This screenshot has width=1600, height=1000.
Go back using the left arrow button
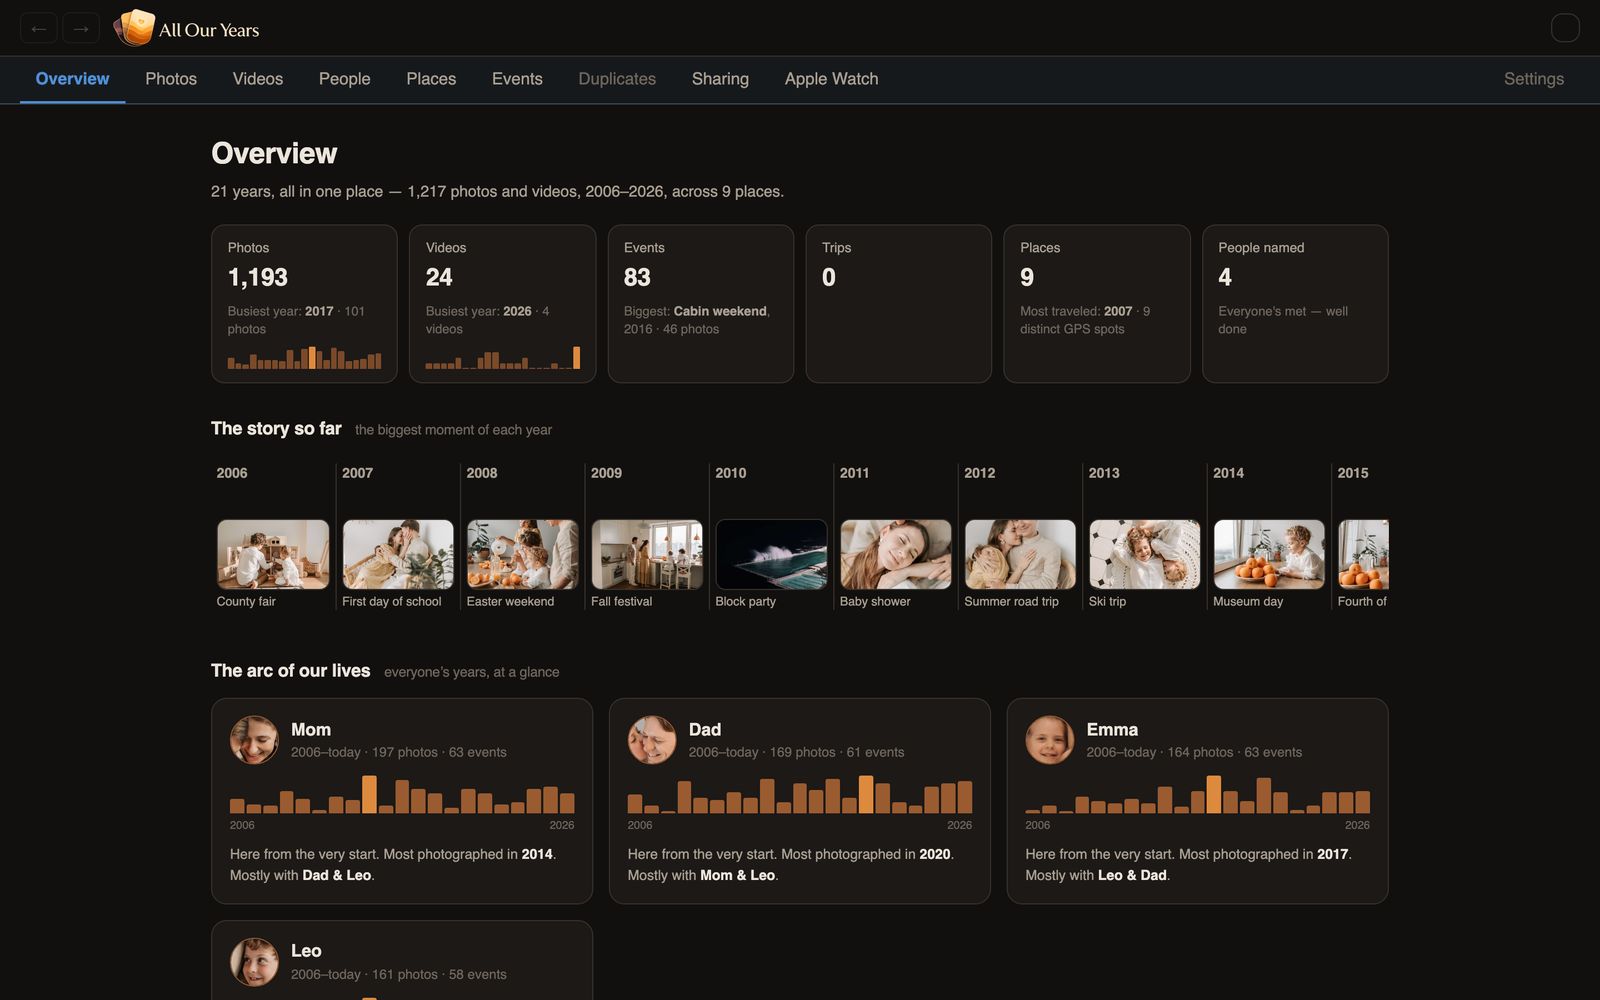(39, 29)
